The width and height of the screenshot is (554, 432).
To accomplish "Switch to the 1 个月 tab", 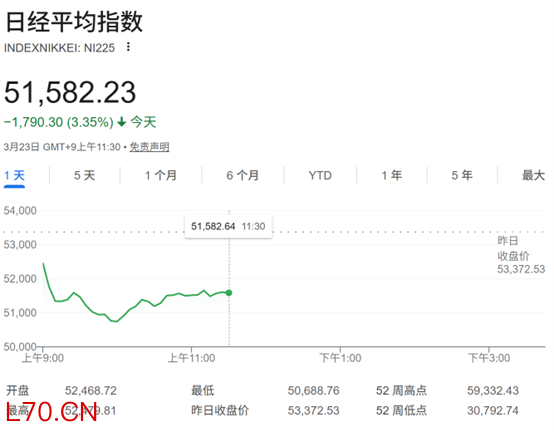I will tap(161, 175).
